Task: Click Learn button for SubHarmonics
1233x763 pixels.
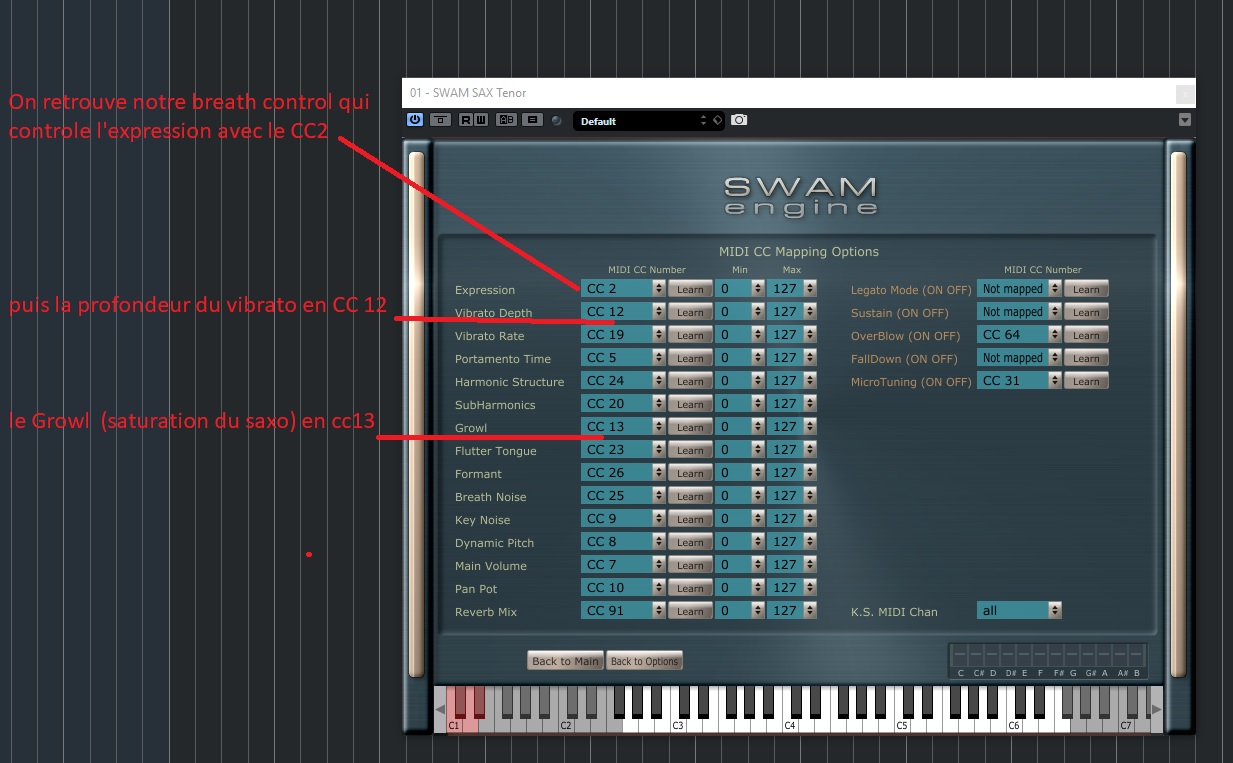Action: tap(690, 405)
